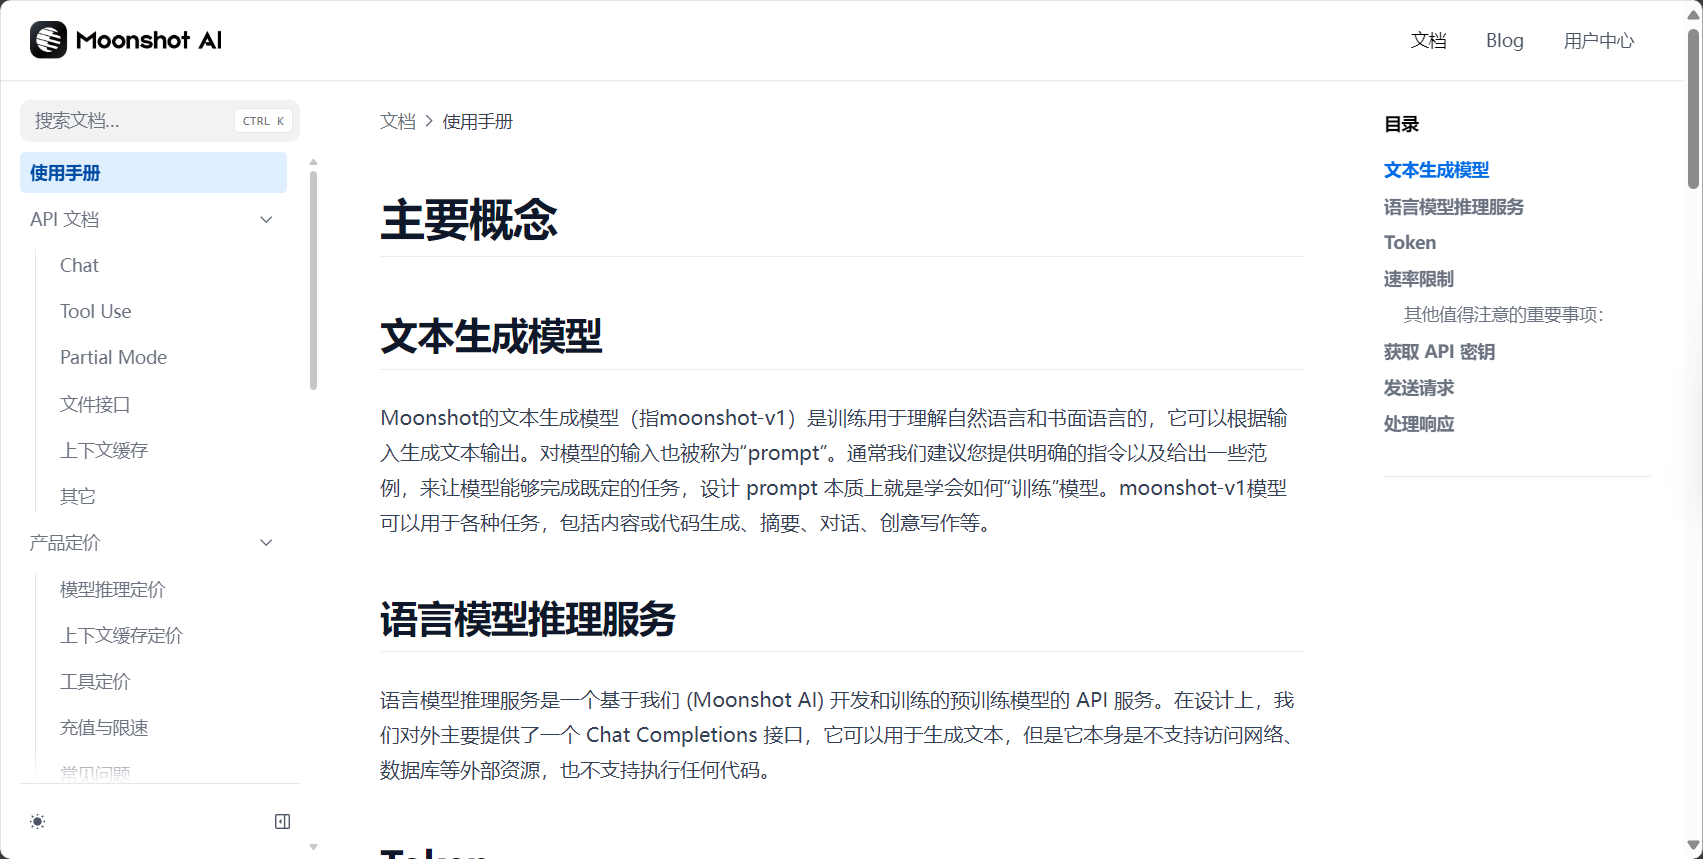Jump to 其他值得注意的重要事项 in contents
Screen dimensions: 1703x859
(1504, 315)
